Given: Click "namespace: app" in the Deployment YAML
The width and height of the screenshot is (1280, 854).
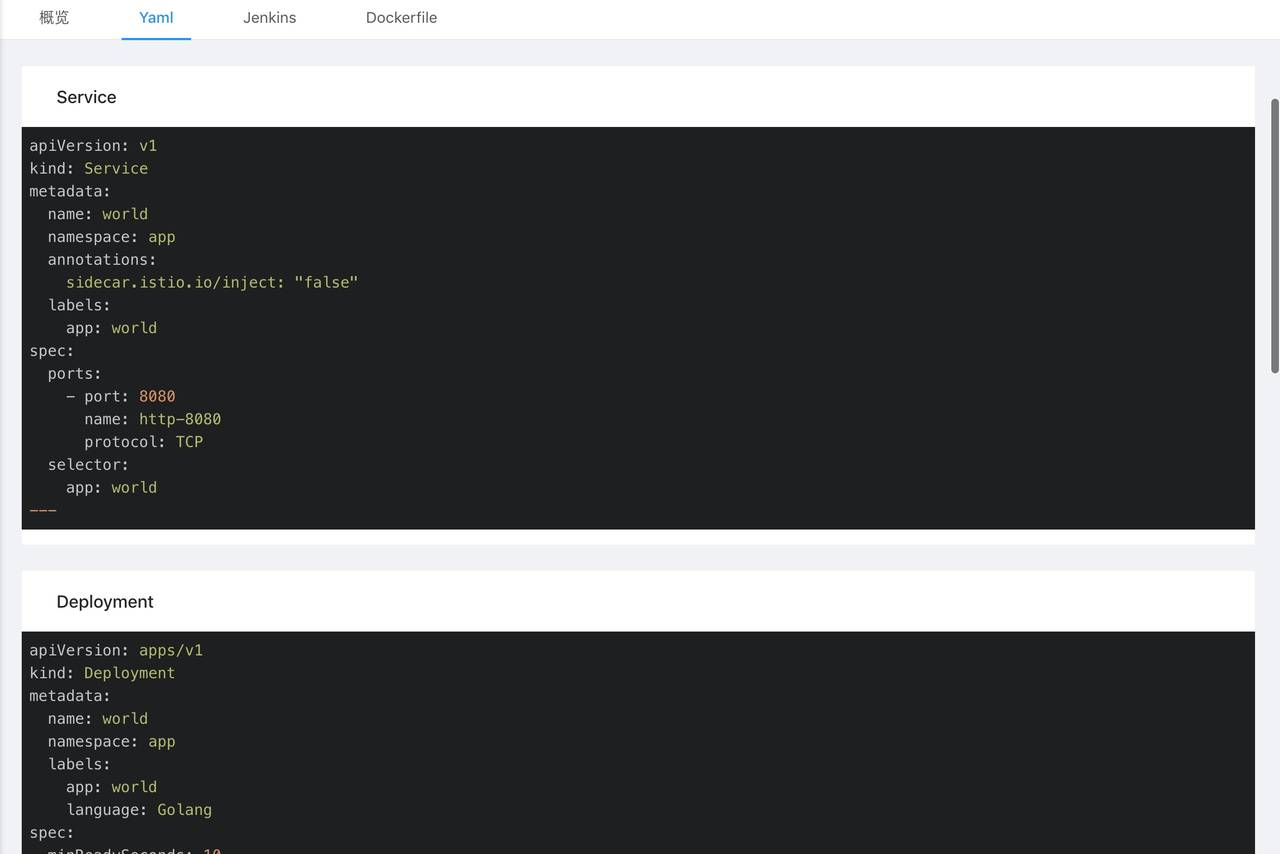Looking at the screenshot, I should [111, 742].
